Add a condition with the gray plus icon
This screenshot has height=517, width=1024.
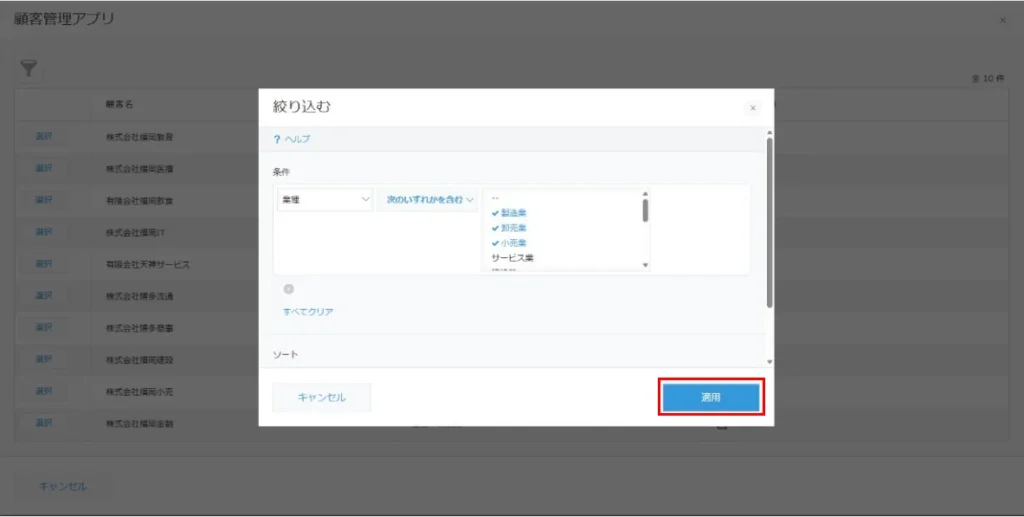click(x=289, y=289)
